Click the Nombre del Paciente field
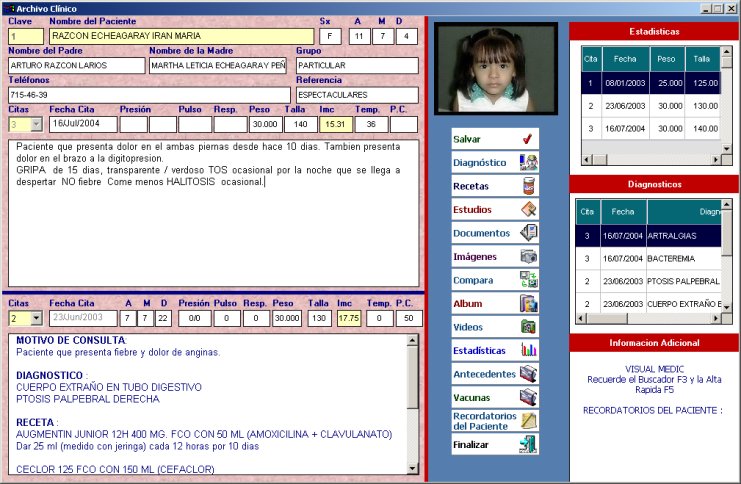The height and width of the screenshot is (484, 741). (x=181, y=36)
